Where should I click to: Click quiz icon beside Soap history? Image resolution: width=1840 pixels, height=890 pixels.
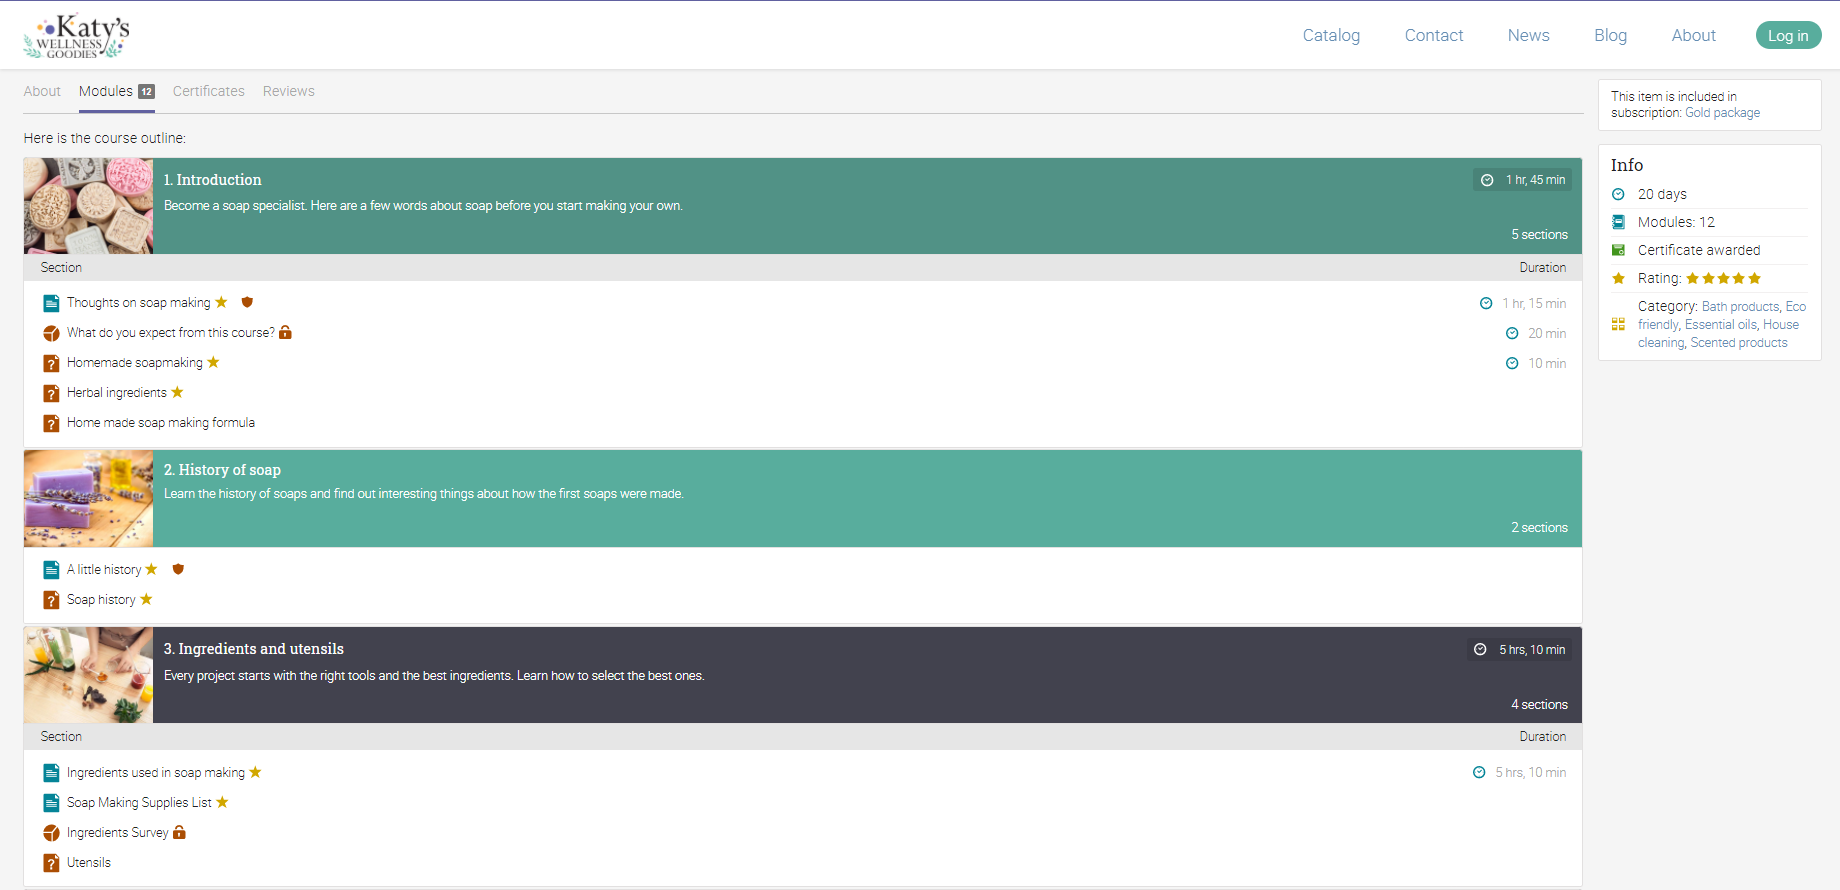click(x=51, y=600)
